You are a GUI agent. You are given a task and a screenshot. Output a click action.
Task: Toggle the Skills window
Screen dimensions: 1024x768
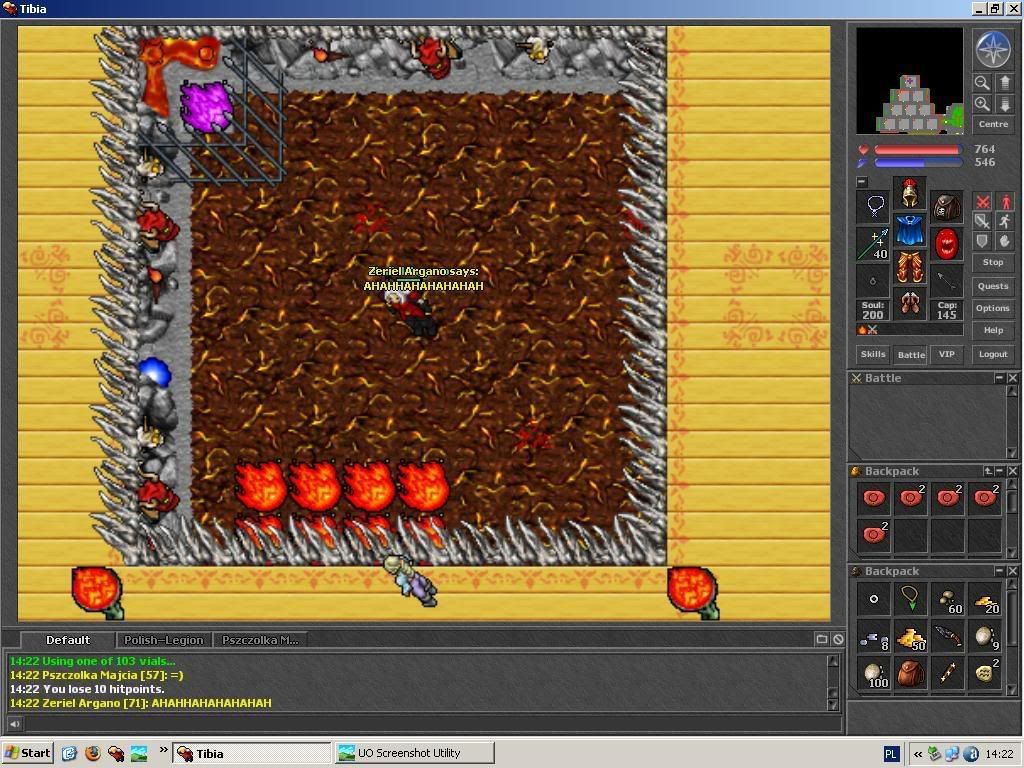click(x=873, y=354)
